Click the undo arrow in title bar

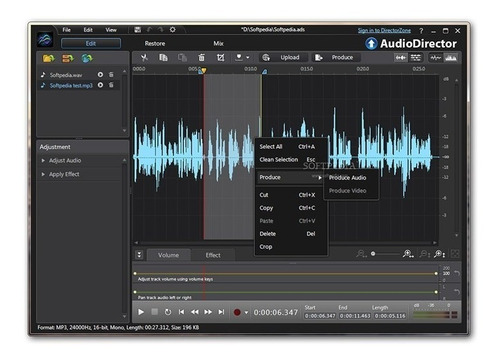149,30
